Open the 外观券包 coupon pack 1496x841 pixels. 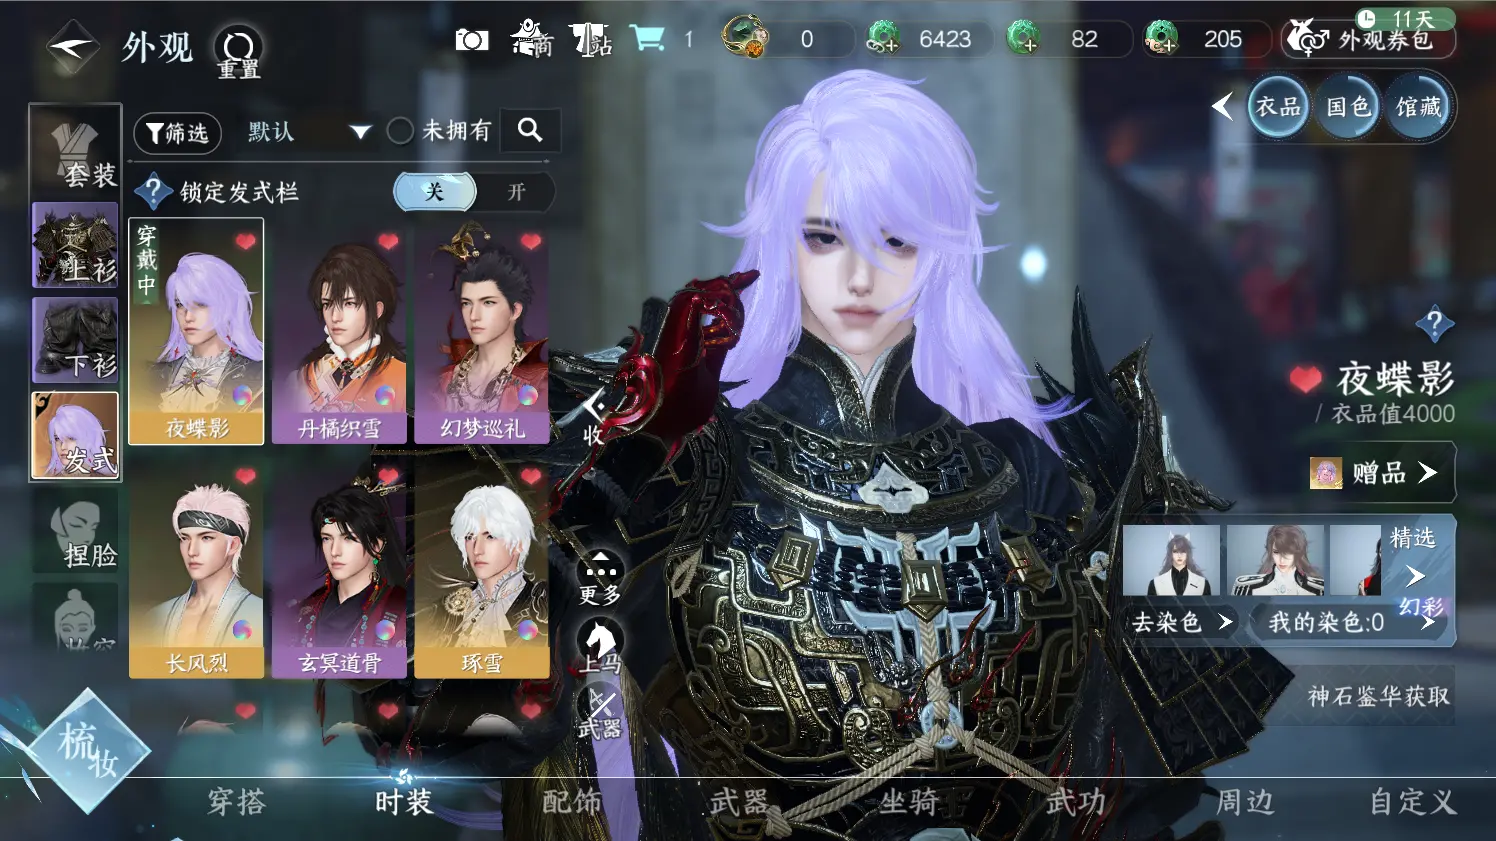pos(1369,38)
